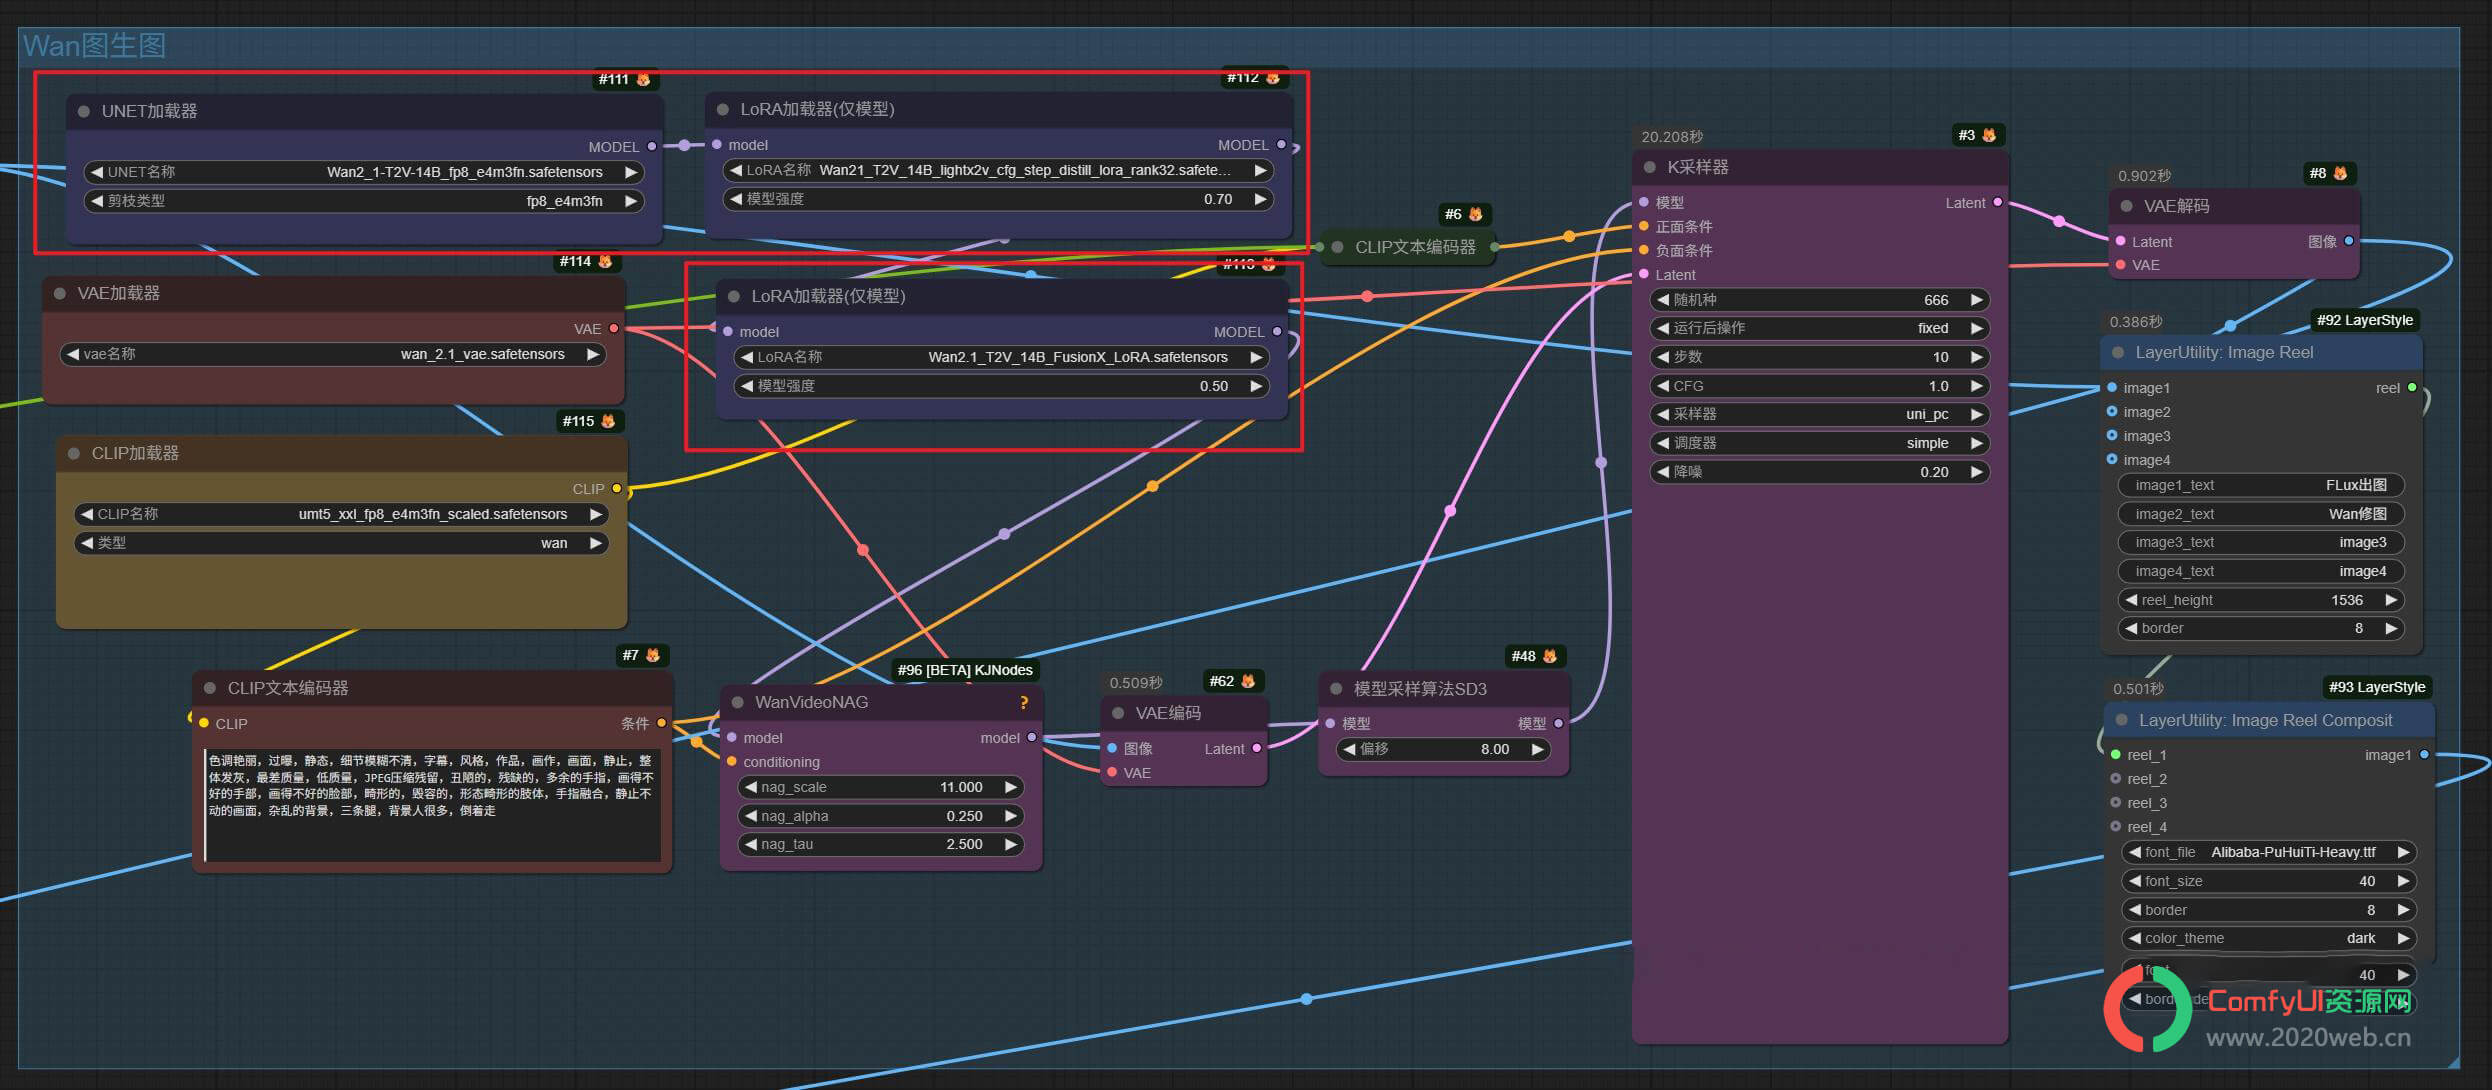The height and width of the screenshot is (1090, 2492).
Task: Collapse the CLIP加载器 node via its dot
Action: point(74,453)
